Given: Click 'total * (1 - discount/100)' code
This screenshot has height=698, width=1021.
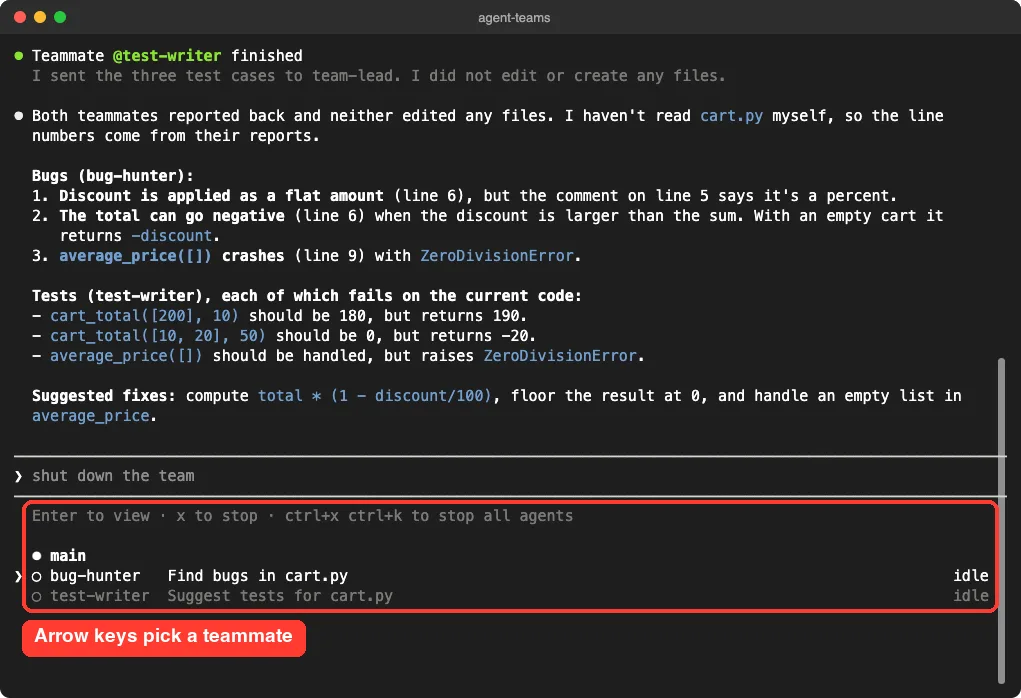Looking at the screenshot, I should [x=374, y=396].
